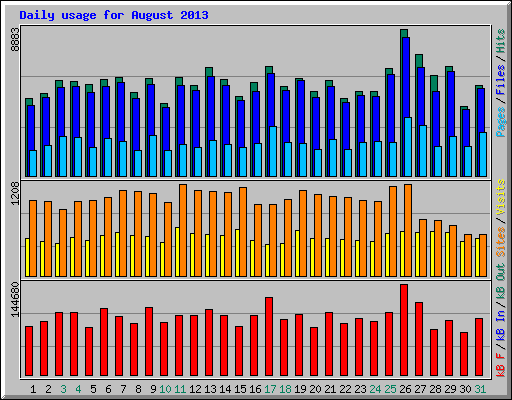Image resolution: width=512 pixels, height=400 pixels.
Task: Select the day 20 x-axis label
Action: click(315, 389)
